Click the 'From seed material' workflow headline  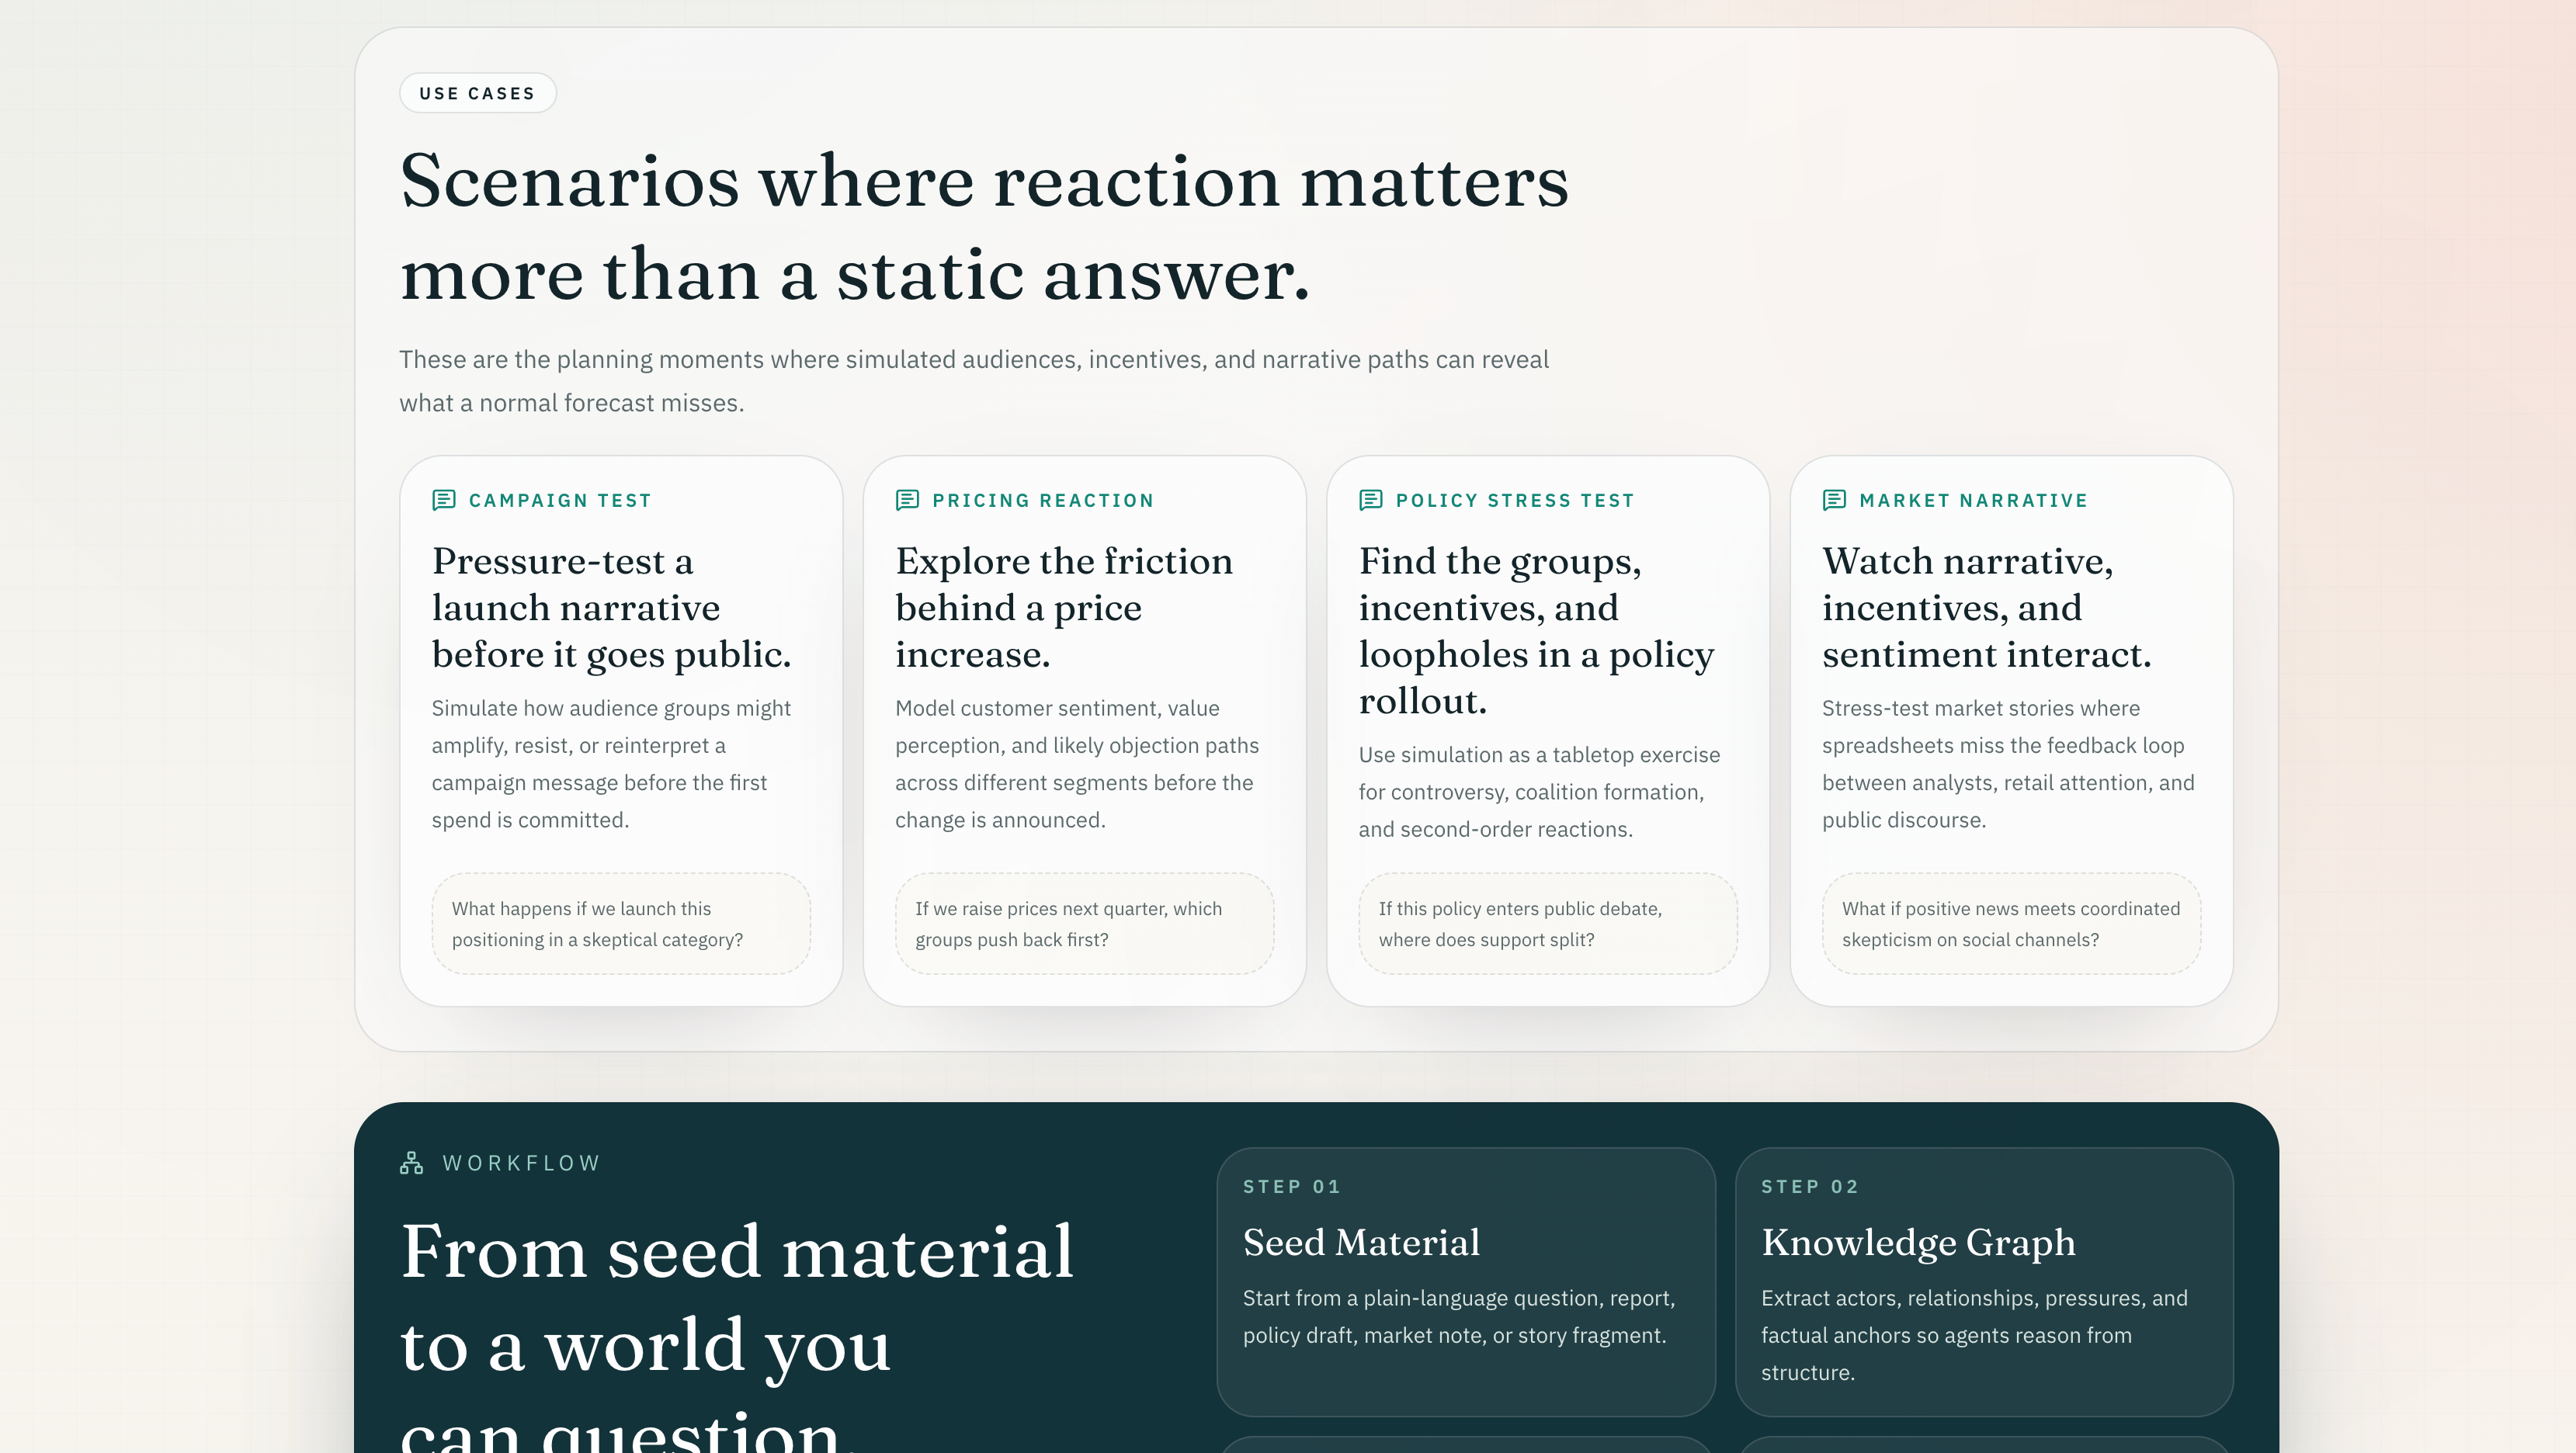(x=737, y=1333)
